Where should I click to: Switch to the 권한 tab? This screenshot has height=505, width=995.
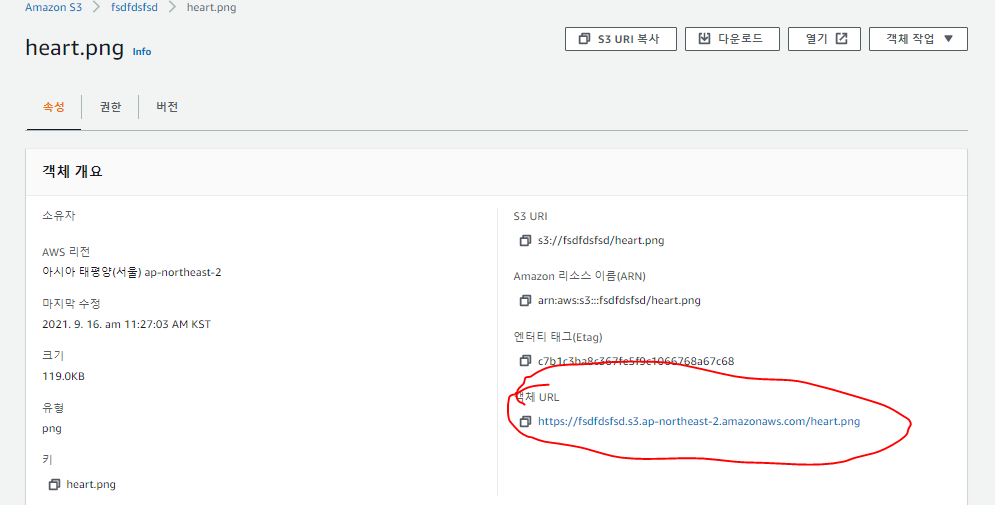pos(110,107)
